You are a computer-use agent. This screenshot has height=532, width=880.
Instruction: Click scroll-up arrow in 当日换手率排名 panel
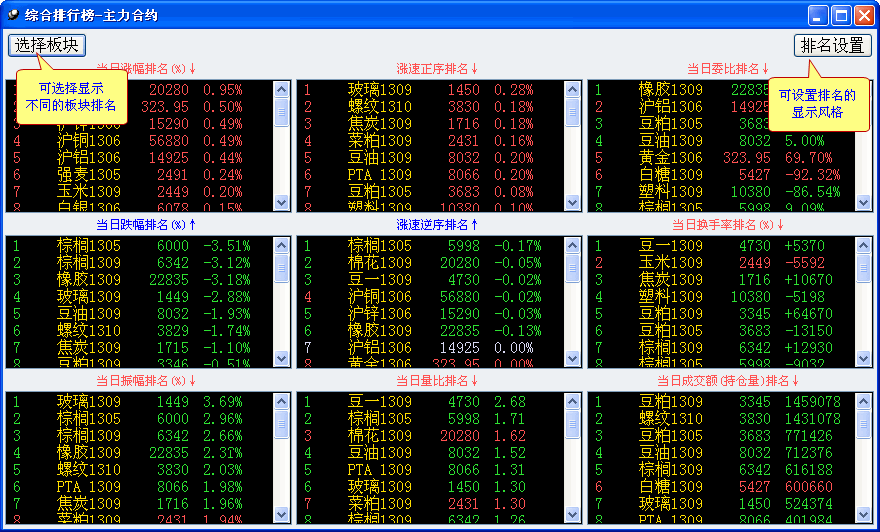click(863, 245)
